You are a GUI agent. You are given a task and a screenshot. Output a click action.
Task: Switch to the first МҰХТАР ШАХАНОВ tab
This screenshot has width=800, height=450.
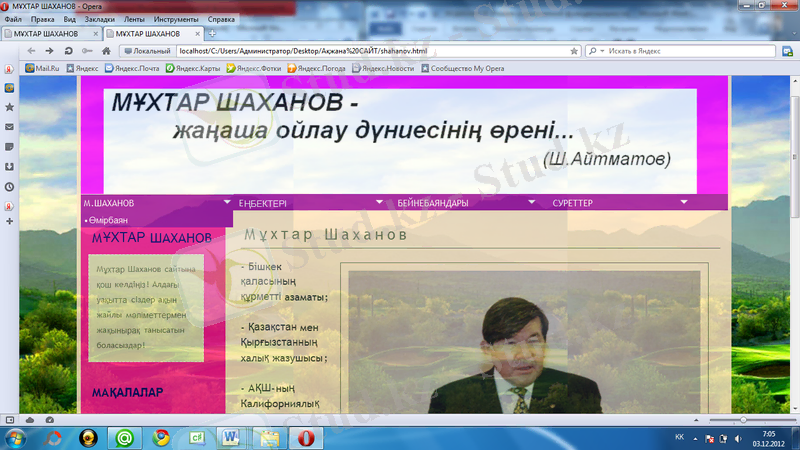pos(50,33)
